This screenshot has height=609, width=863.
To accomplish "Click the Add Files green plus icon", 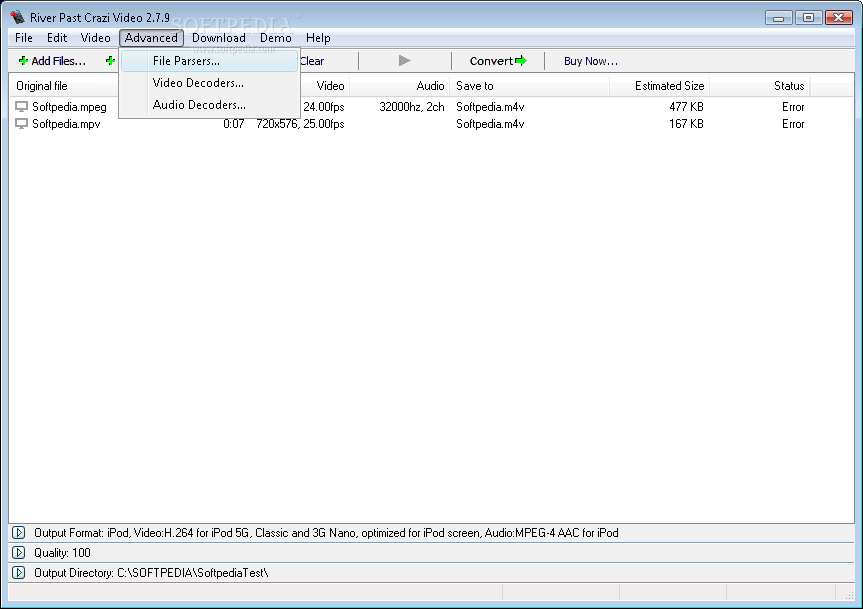I will (x=23, y=61).
